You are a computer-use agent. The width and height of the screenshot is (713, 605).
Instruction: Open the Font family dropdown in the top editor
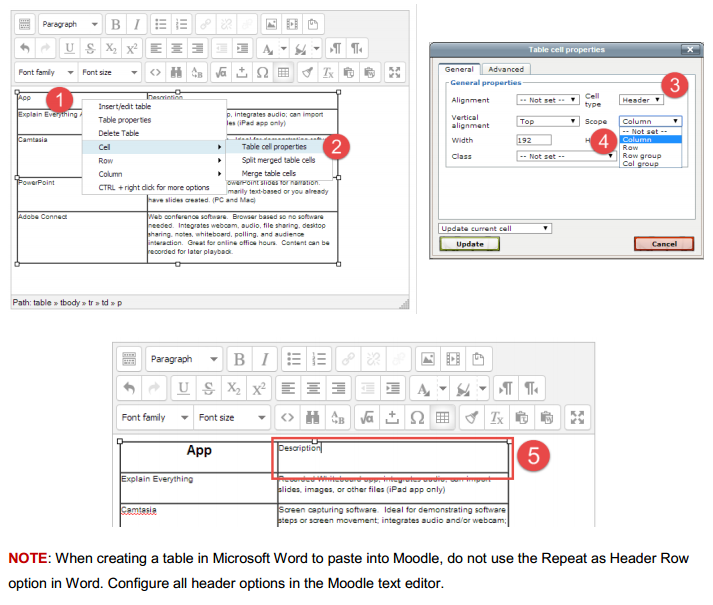coord(46,72)
